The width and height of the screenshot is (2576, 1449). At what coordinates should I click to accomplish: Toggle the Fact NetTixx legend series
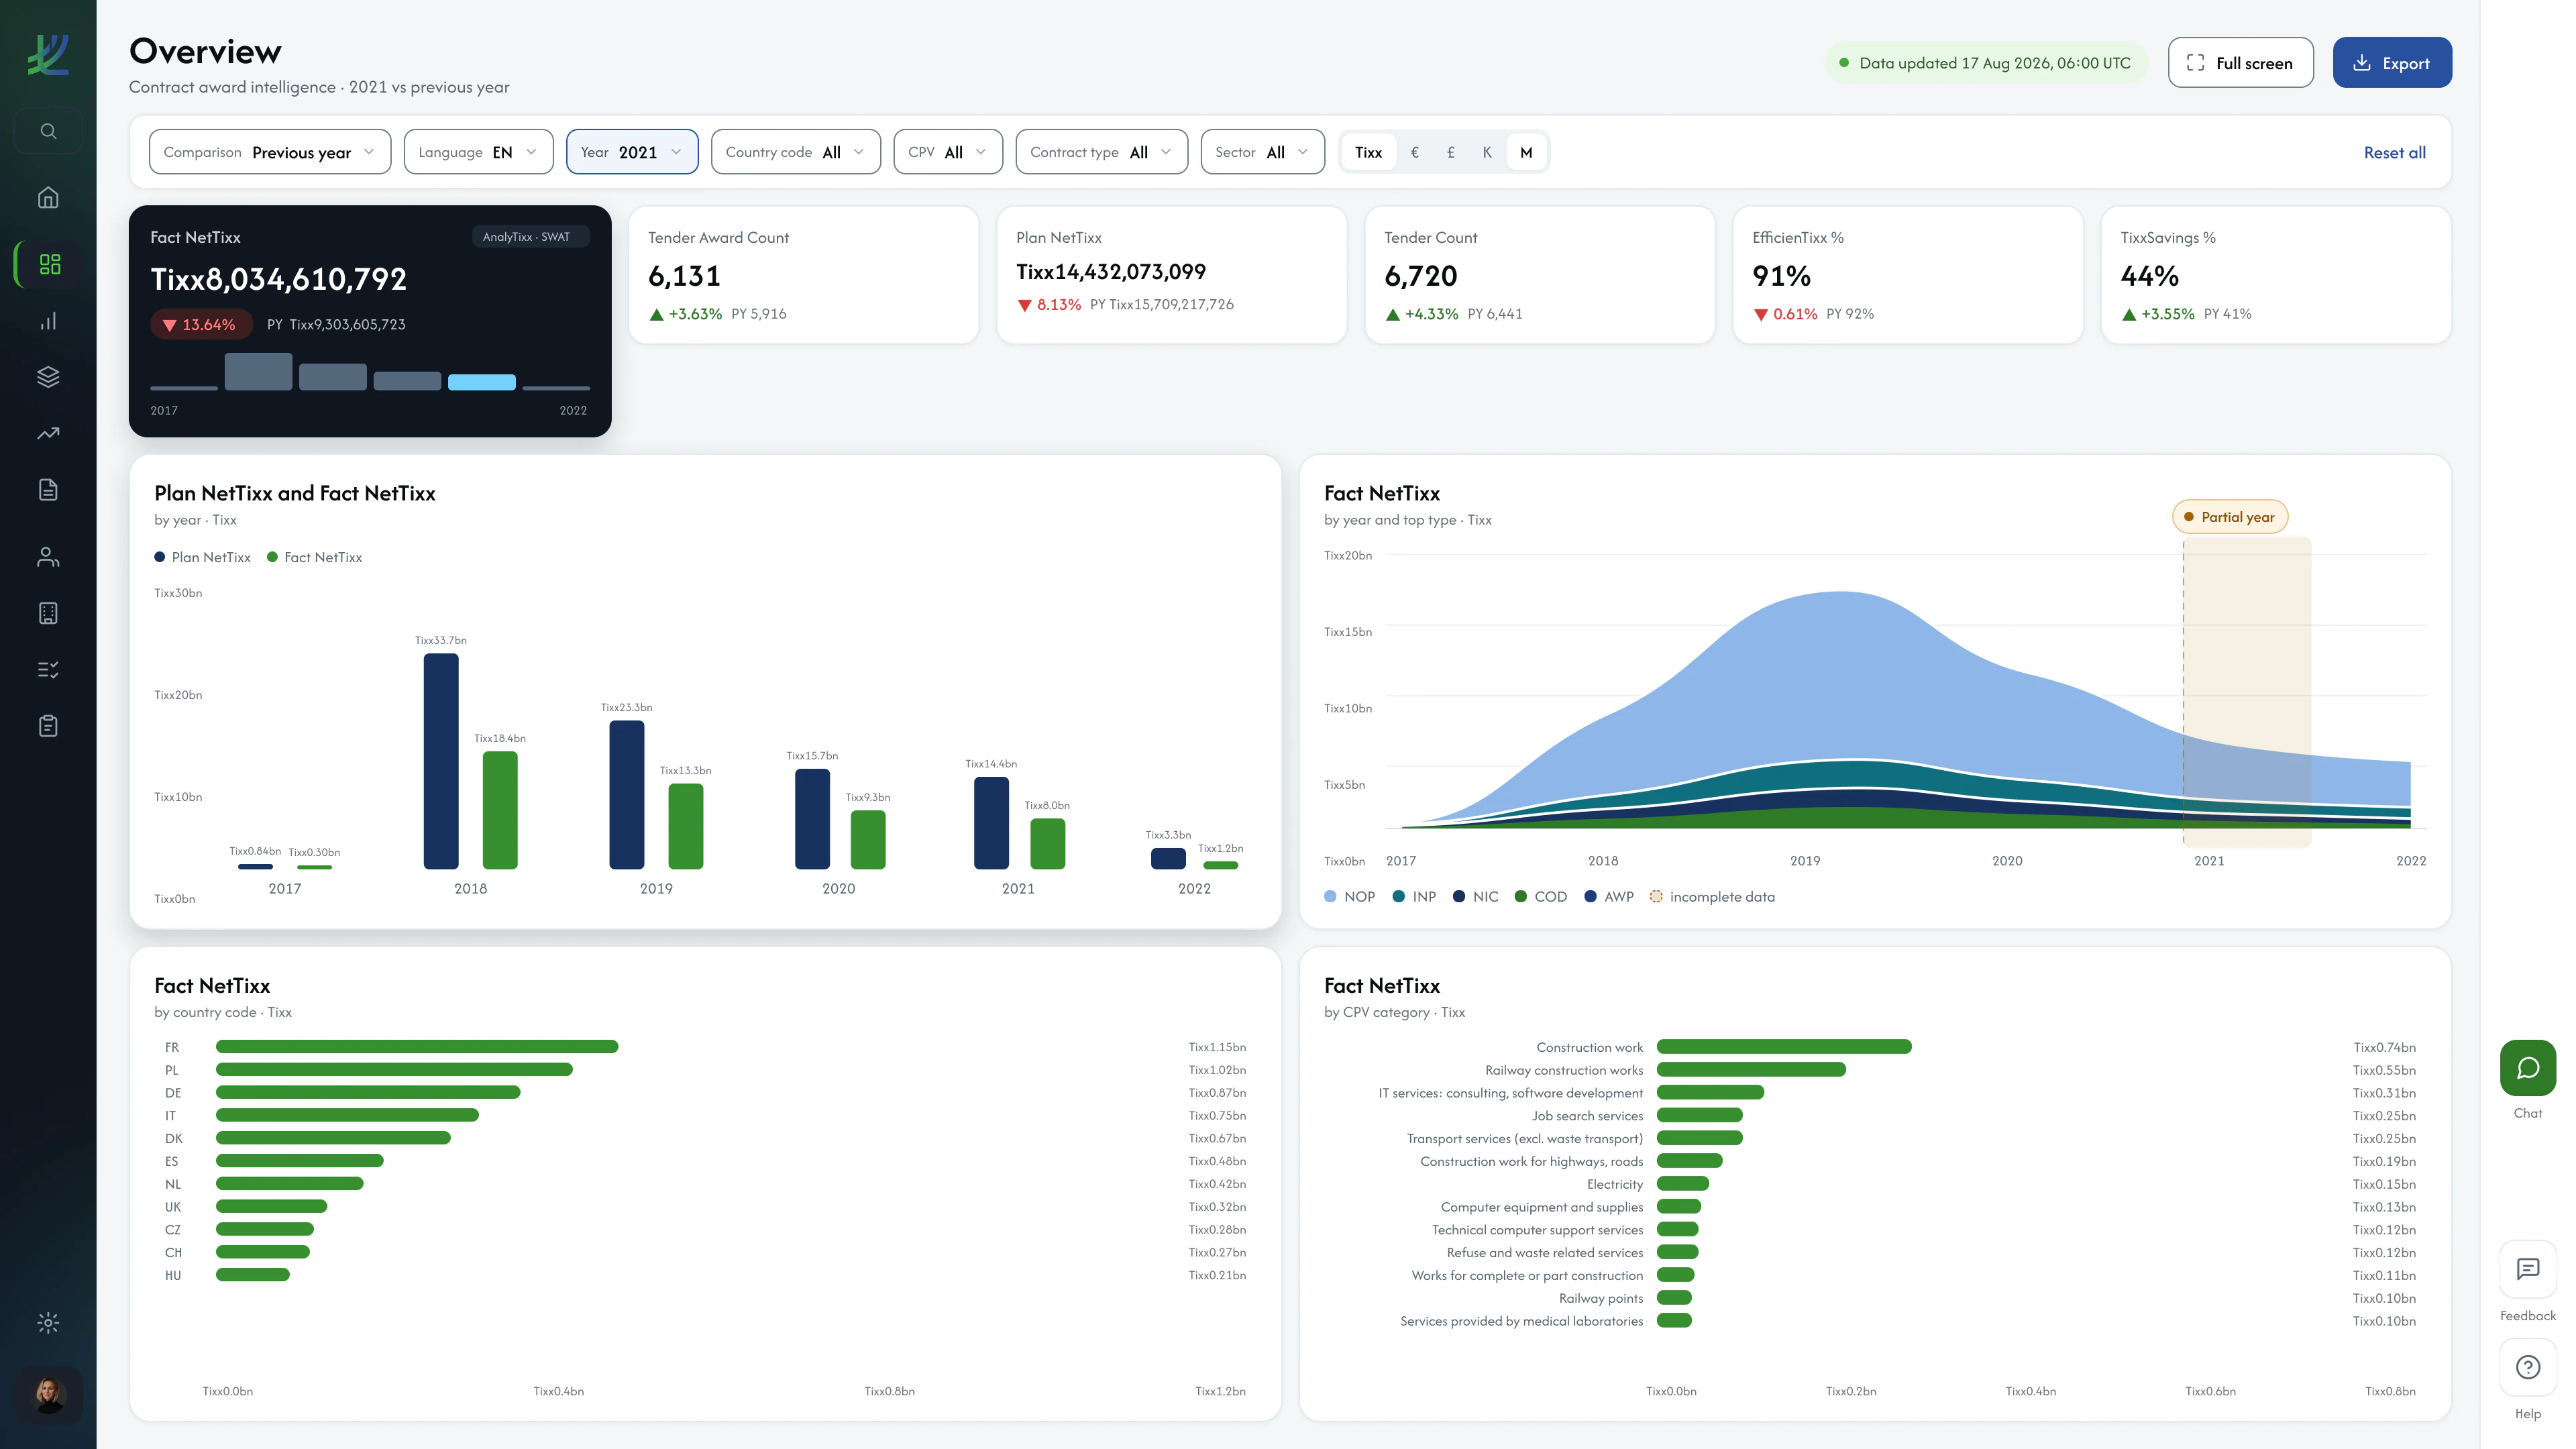[314, 557]
